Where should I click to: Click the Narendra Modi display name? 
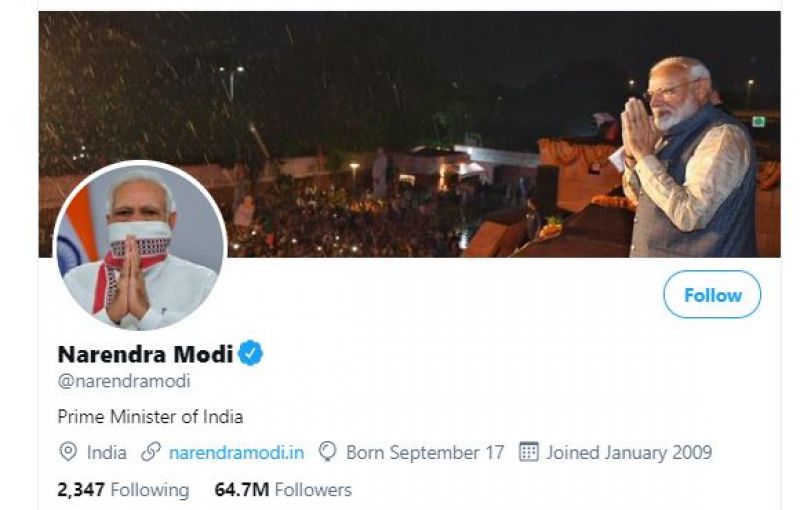click(145, 354)
